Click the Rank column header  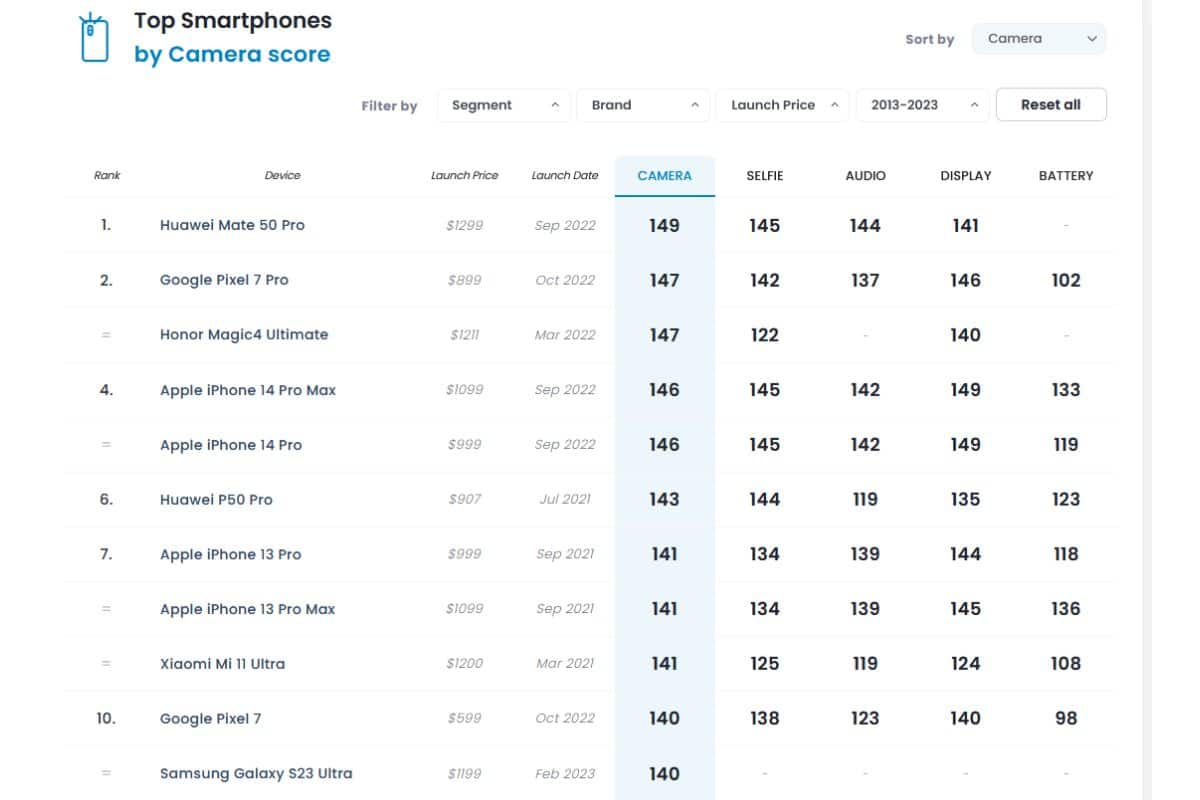point(107,176)
